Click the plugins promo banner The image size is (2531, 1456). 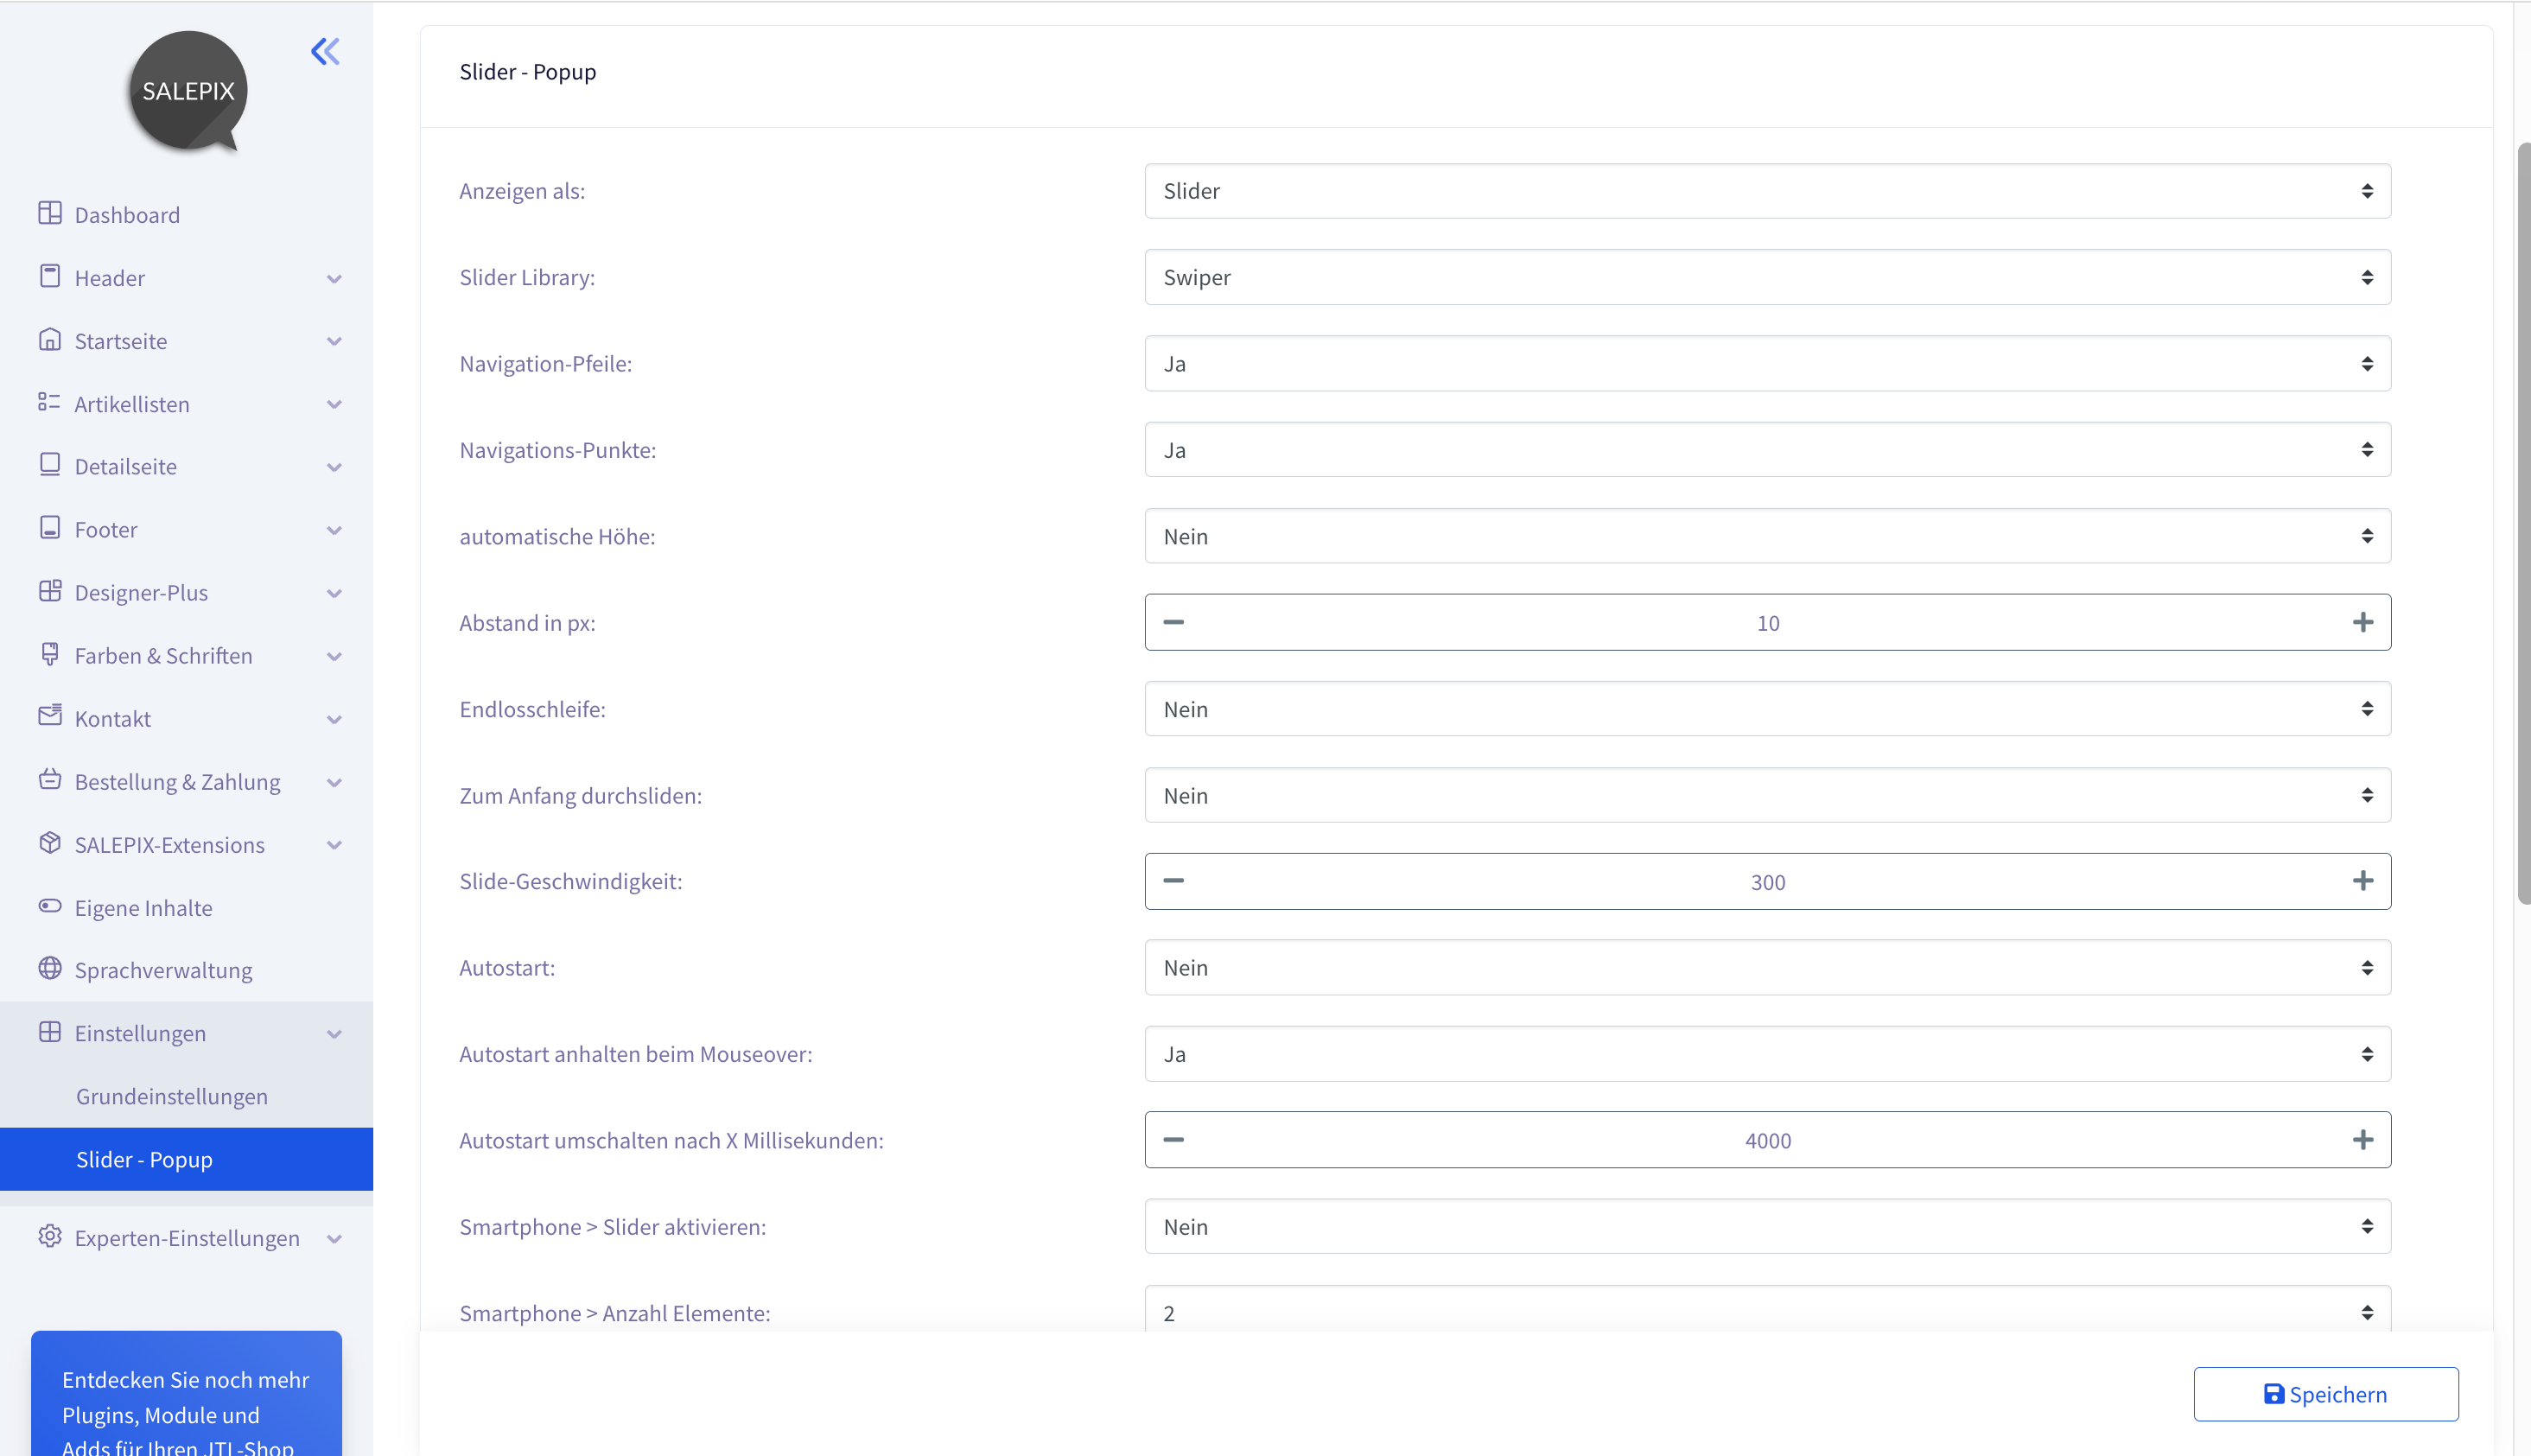(x=187, y=1394)
